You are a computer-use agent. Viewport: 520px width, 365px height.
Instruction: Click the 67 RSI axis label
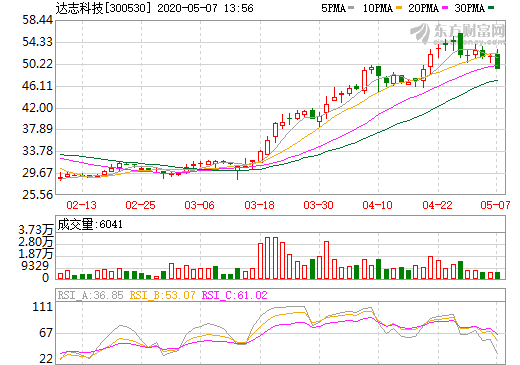point(46,333)
